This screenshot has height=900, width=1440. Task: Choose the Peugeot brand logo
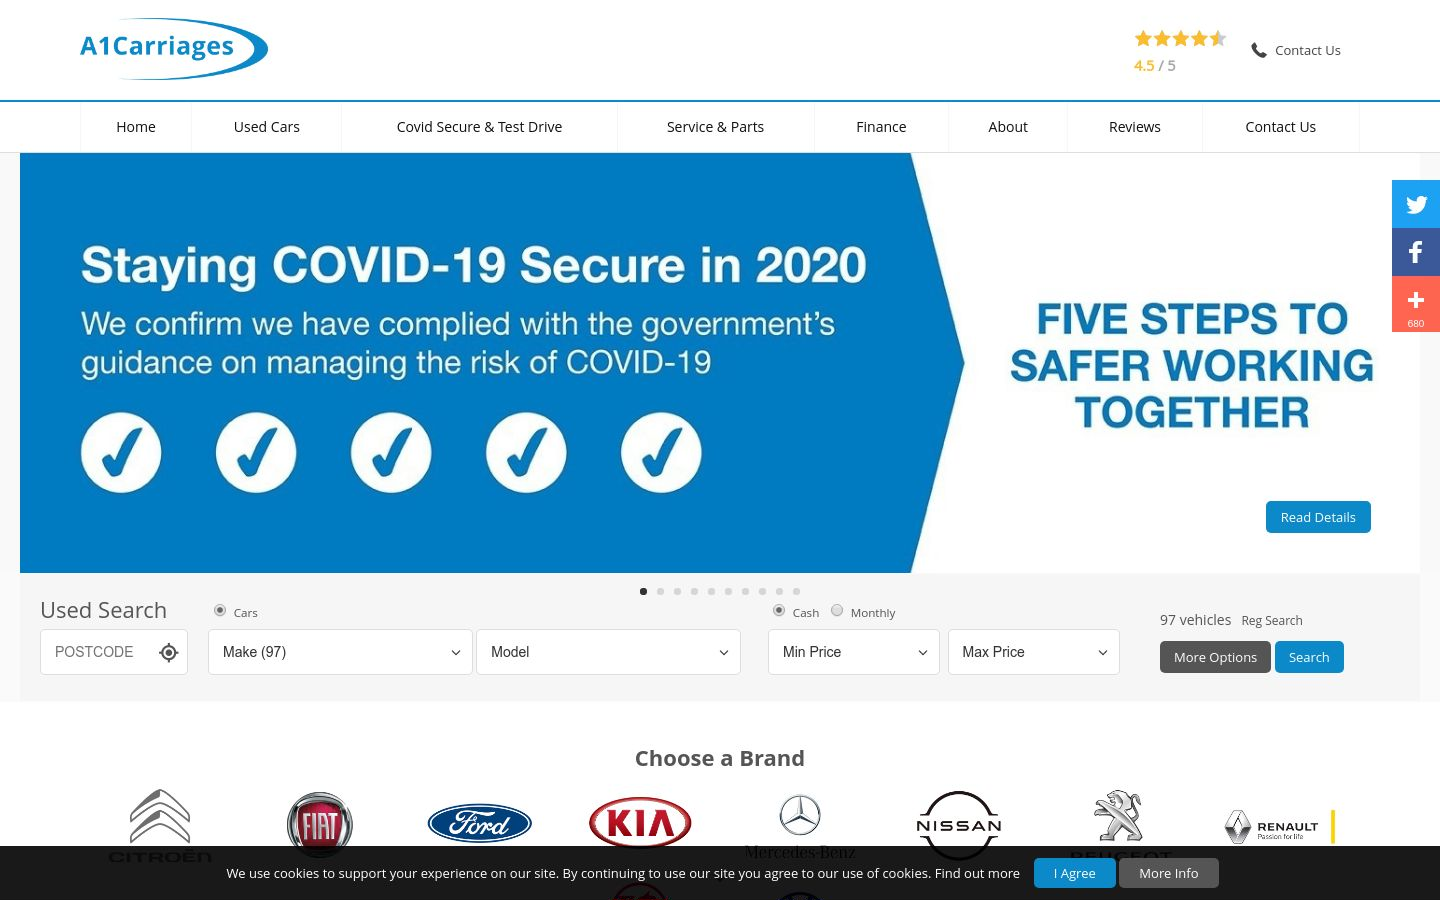point(1119,826)
